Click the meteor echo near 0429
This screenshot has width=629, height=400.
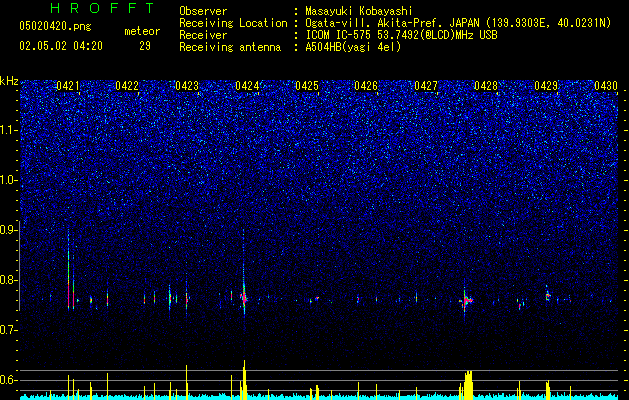tap(548, 296)
